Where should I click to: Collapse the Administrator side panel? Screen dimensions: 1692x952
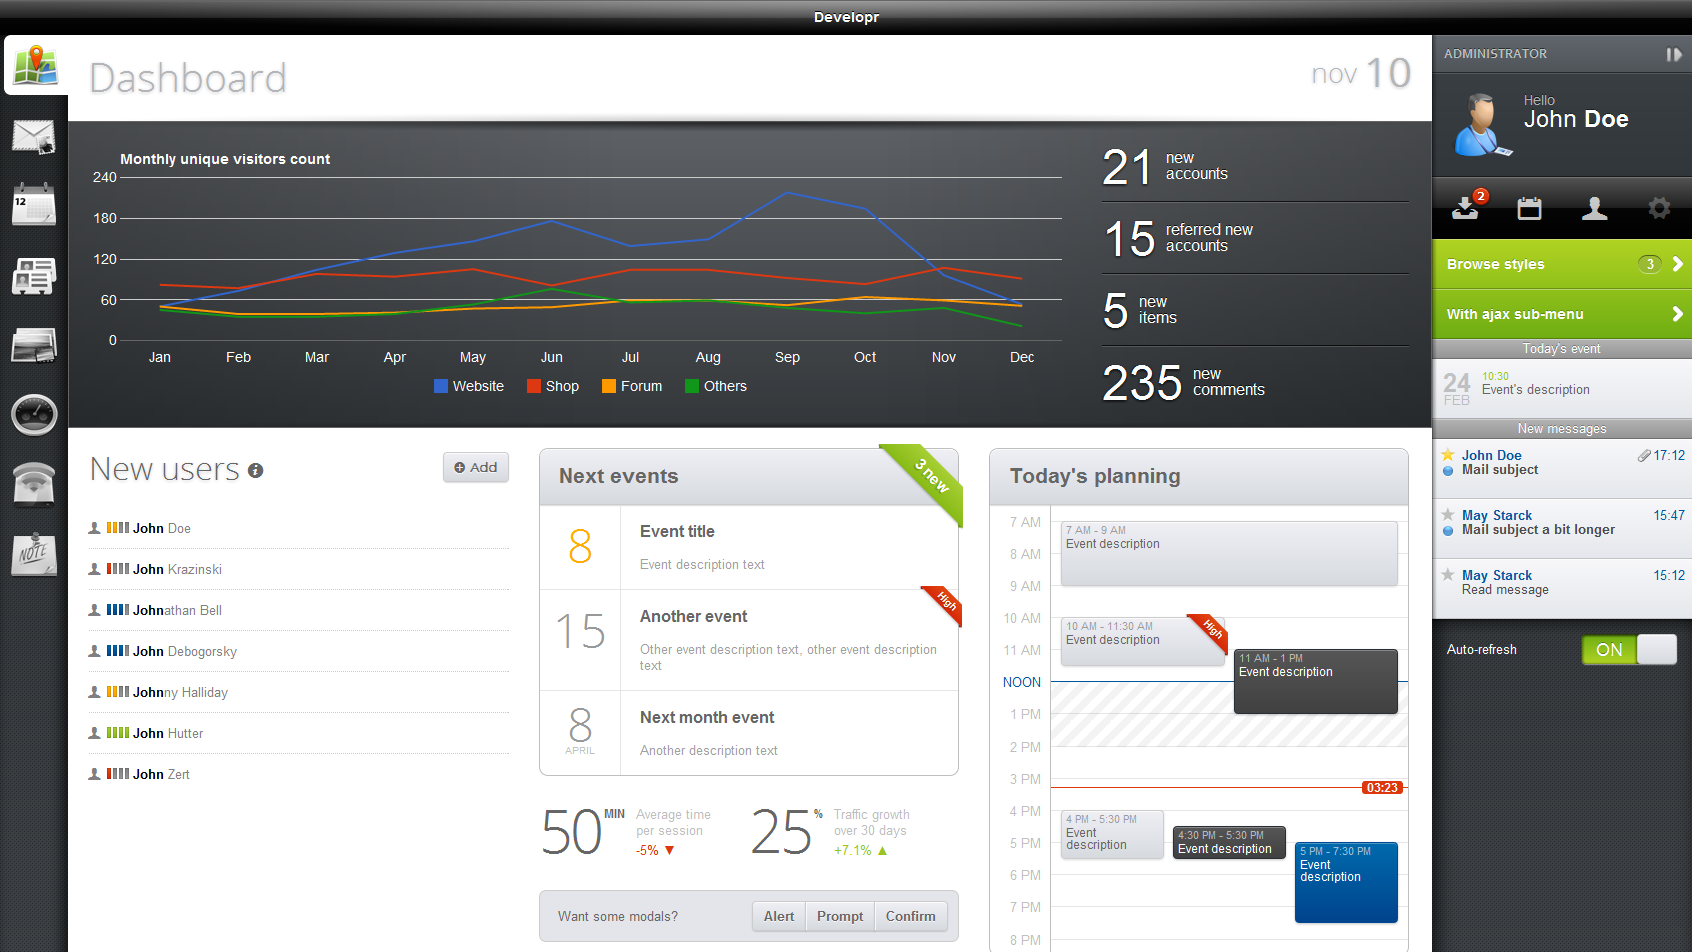tap(1673, 54)
